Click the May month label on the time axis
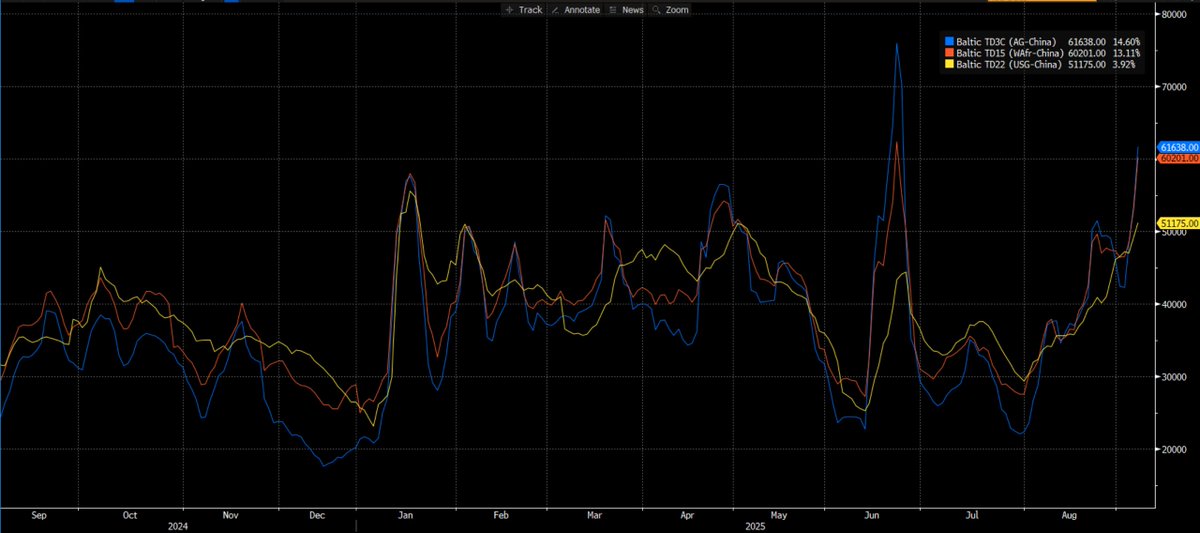The width and height of the screenshot is (1200, 533). (x=780, y=515)
